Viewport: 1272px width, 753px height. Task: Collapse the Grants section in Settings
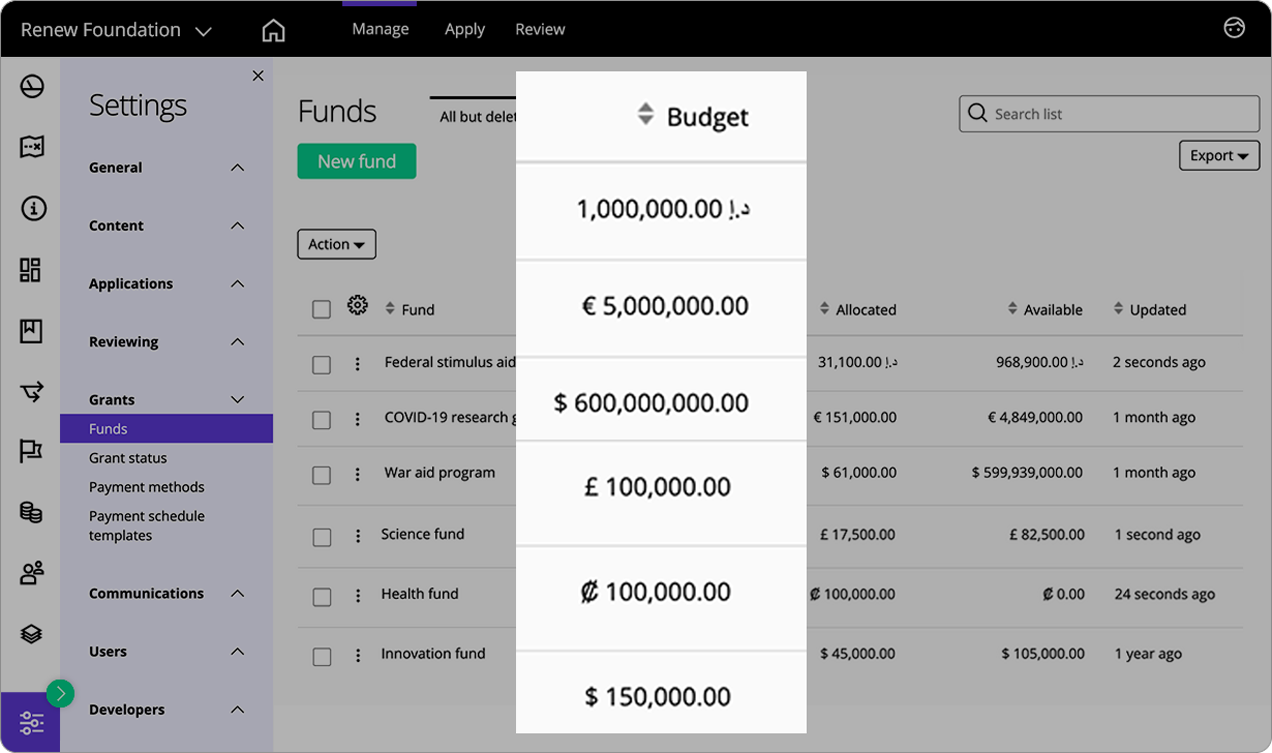(x=237, y=399)
